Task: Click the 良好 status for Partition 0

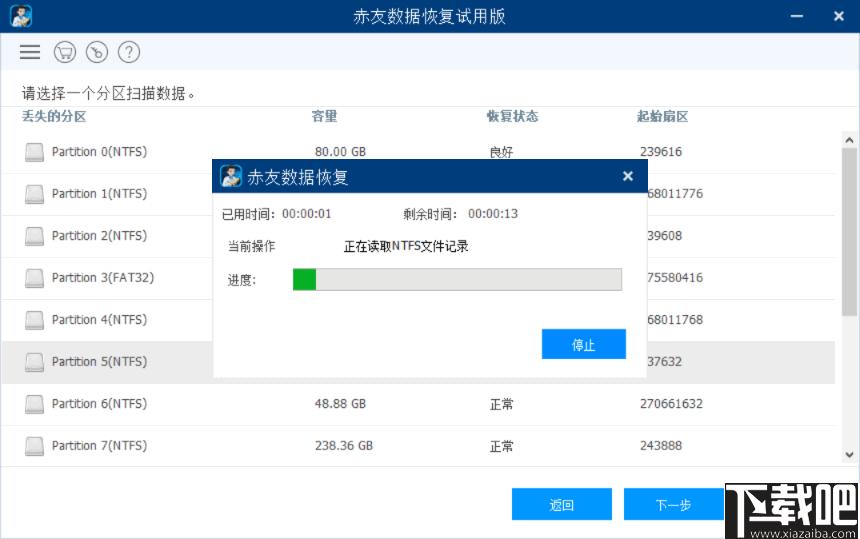Action: pos(501,152)
